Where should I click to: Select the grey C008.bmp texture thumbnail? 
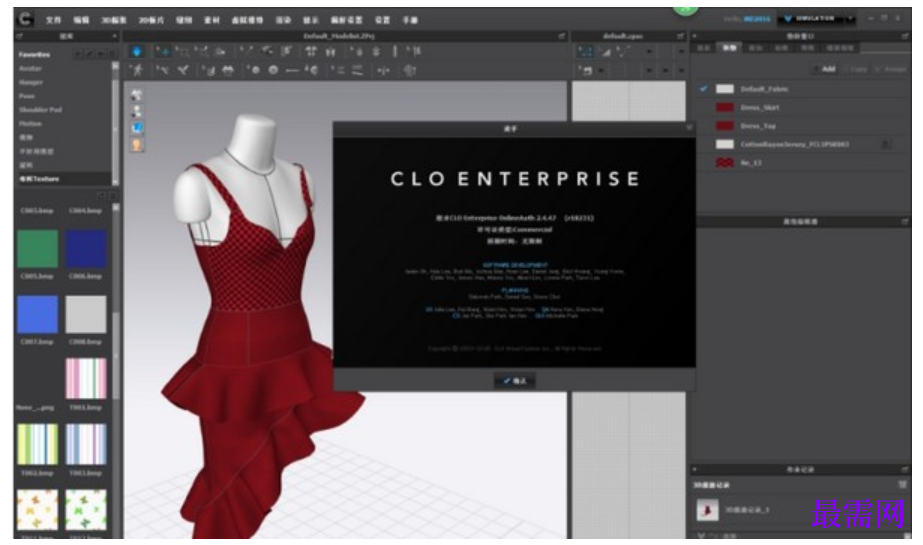coord(86,314)
